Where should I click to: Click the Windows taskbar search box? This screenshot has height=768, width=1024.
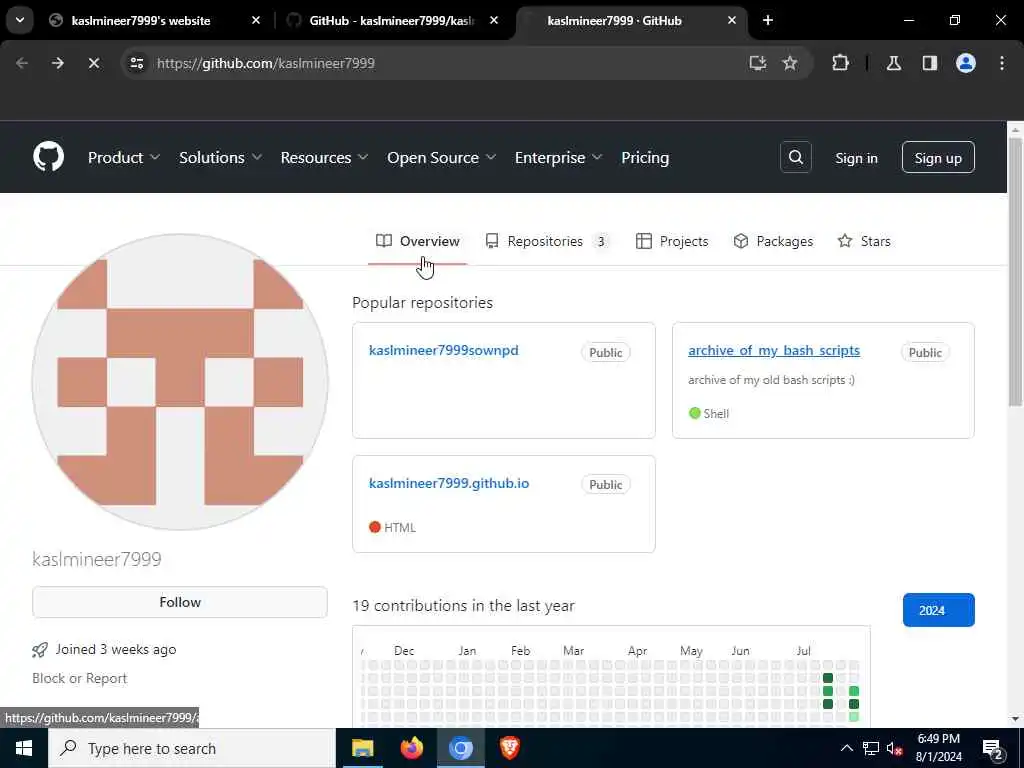(x=191, y=748)
